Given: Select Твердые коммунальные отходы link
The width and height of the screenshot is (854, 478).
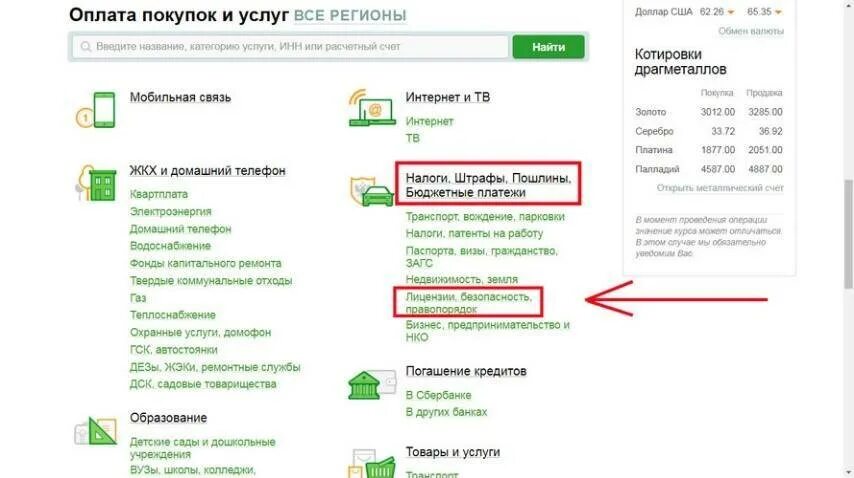Looking at the screenshot, I should click(211, 281).
